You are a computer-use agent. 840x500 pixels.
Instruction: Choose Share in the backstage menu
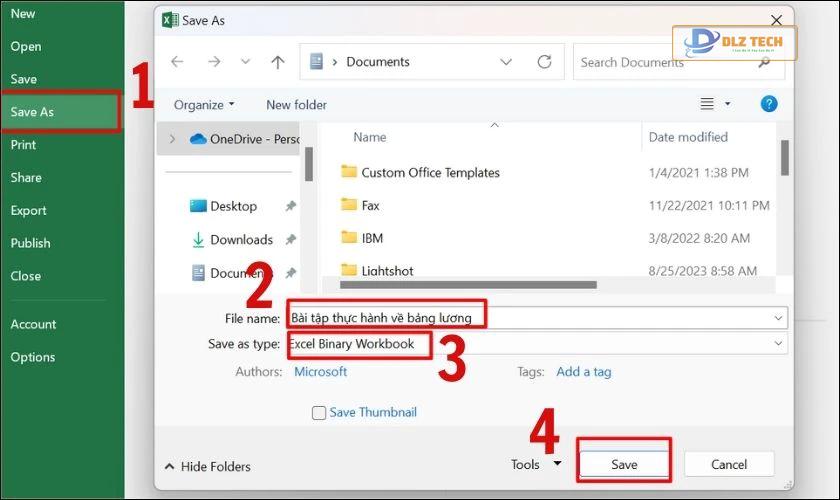tap(26, 177)
